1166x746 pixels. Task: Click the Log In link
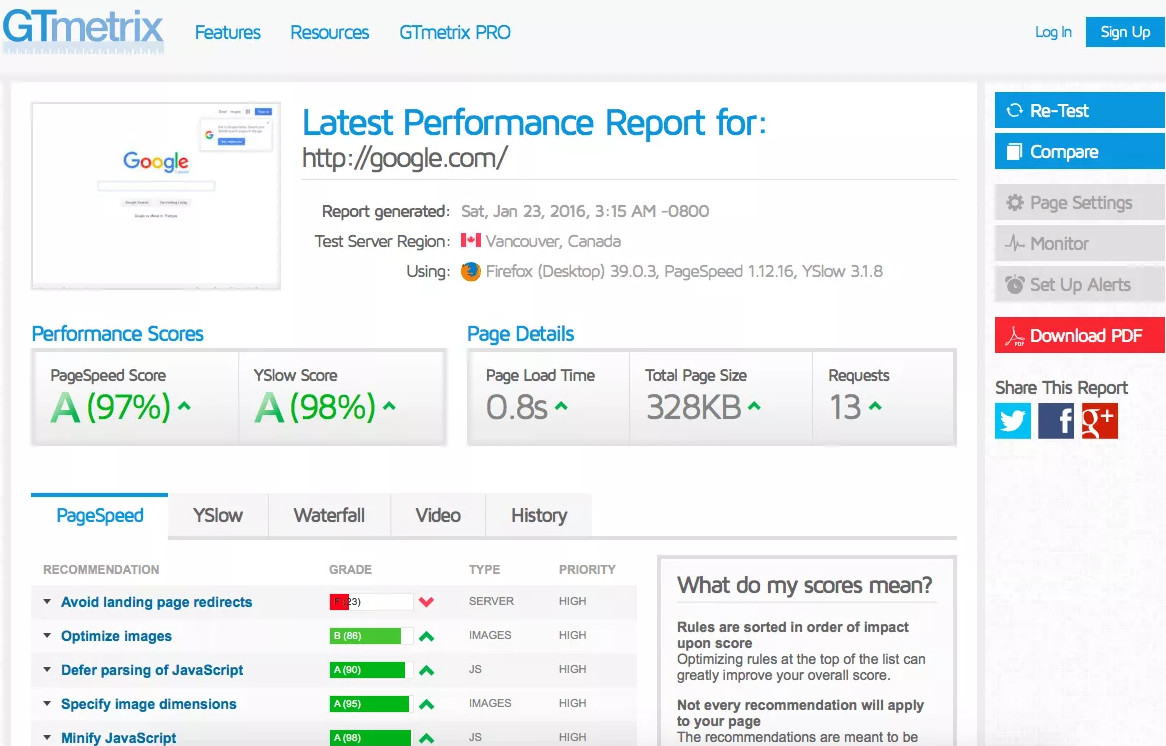pos(1053,32)
